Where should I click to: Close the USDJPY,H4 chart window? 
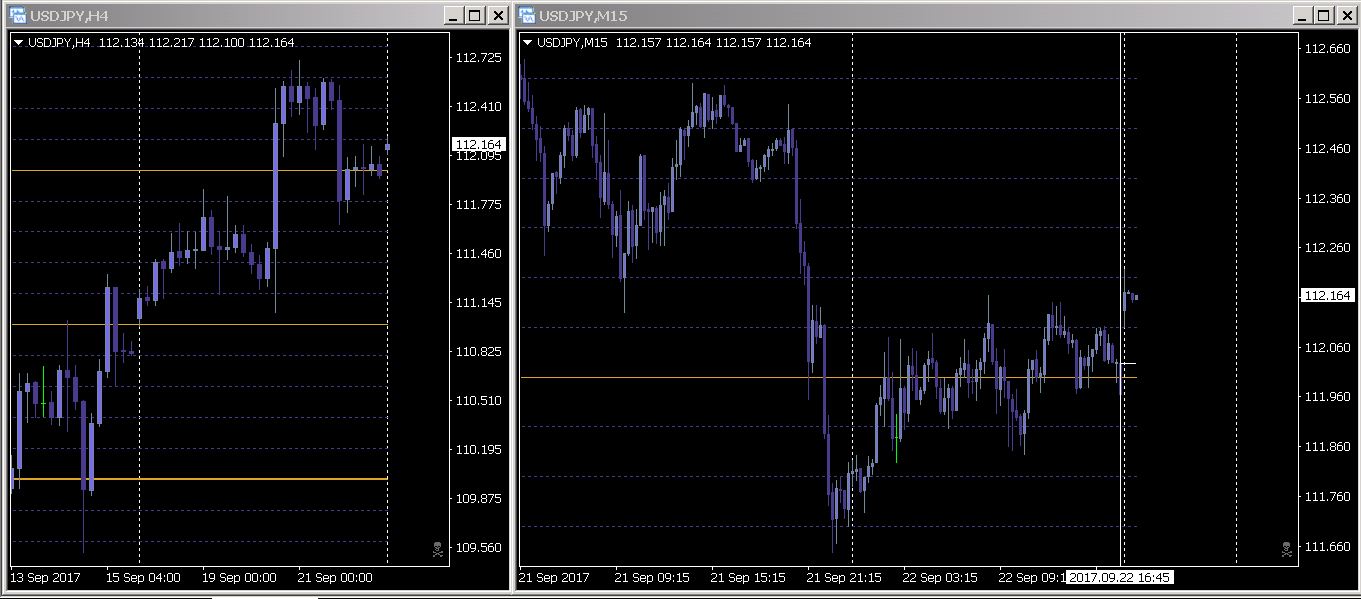tap(497, 15)
